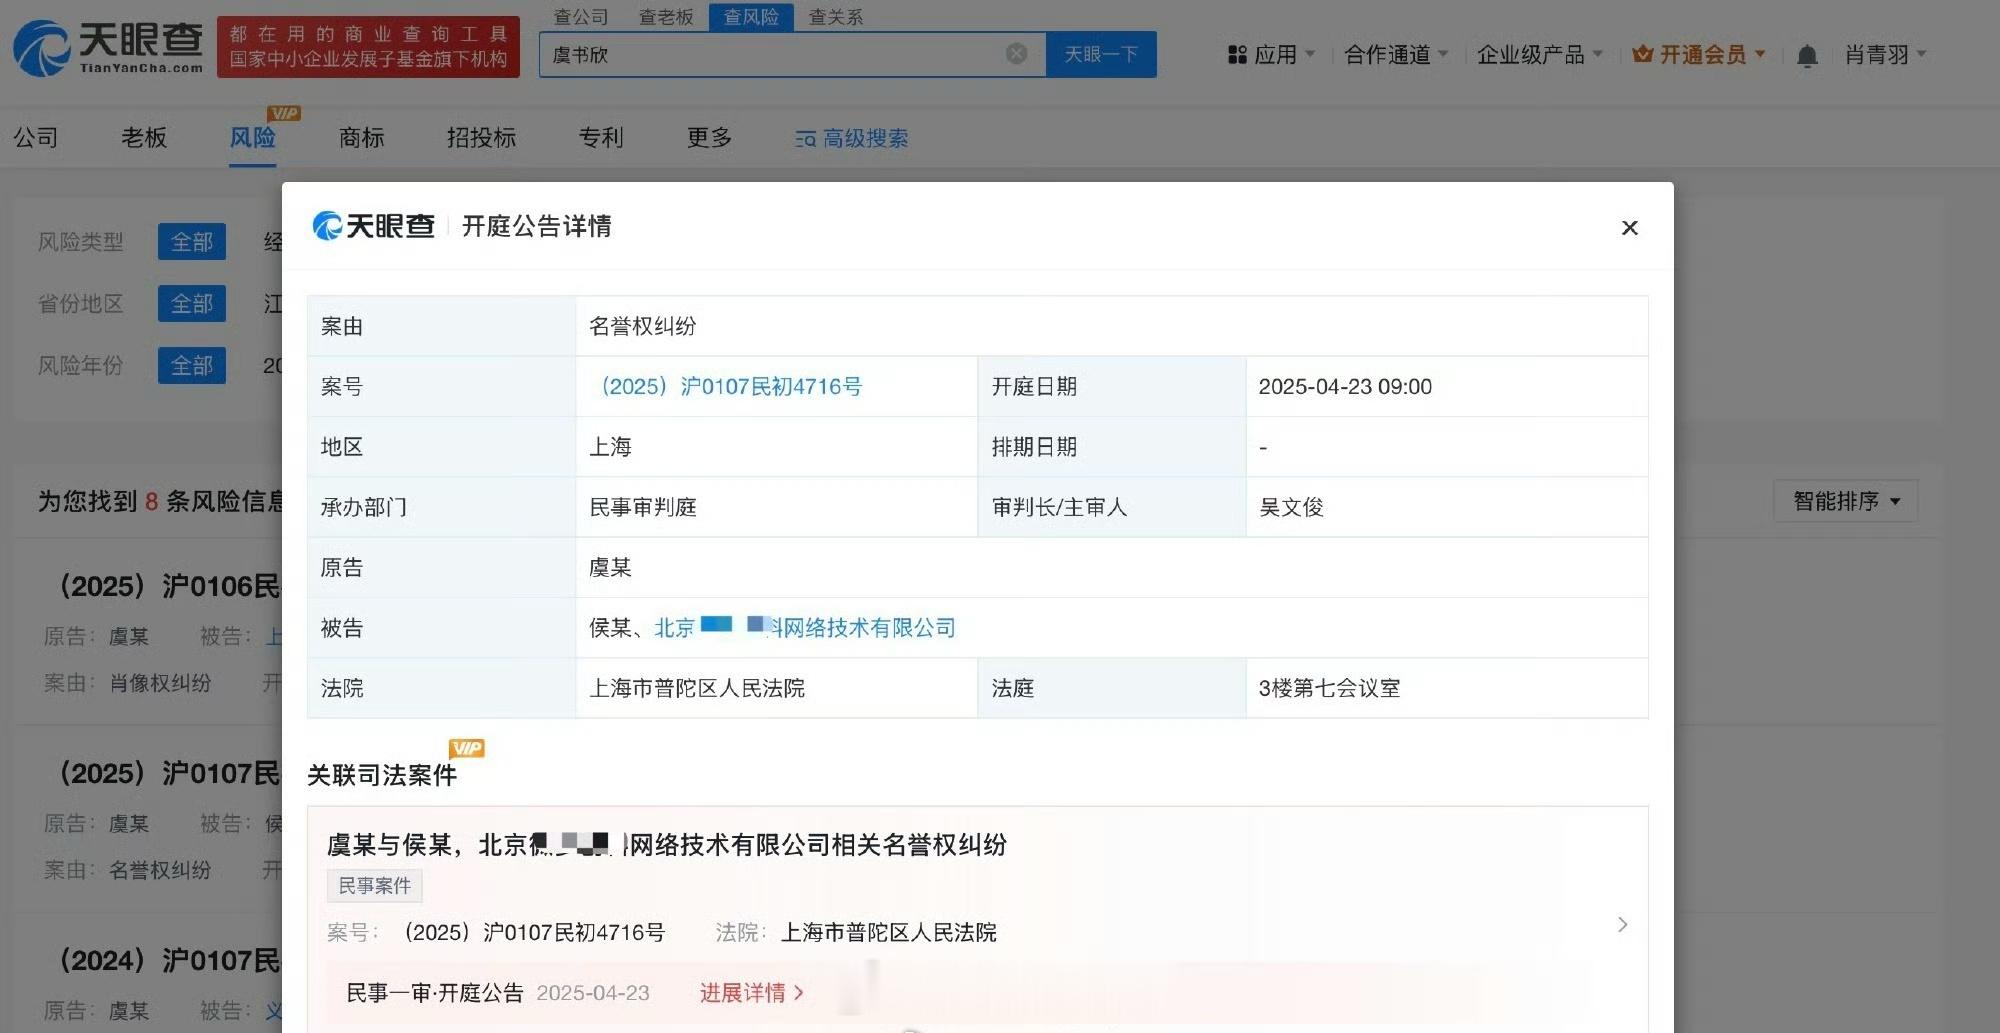
Task: Open the related case arrow chevron
Action: tap(1622, 925)
